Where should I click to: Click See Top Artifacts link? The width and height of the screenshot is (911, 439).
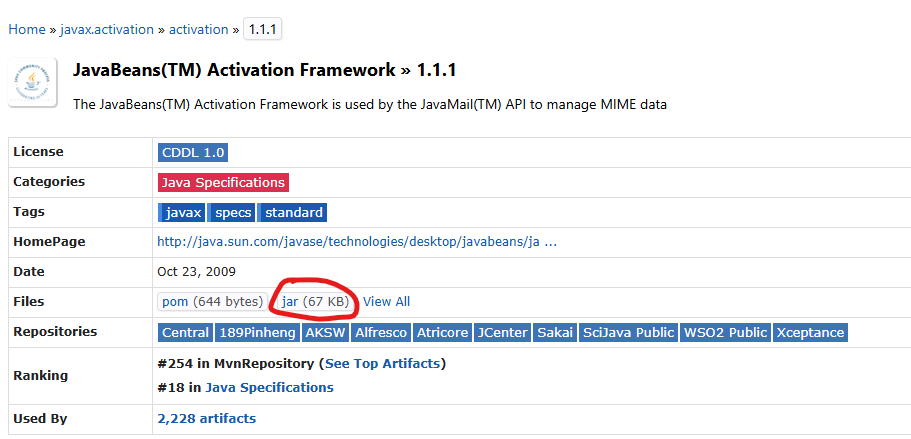pyautogui.click(x=382, y=364)
